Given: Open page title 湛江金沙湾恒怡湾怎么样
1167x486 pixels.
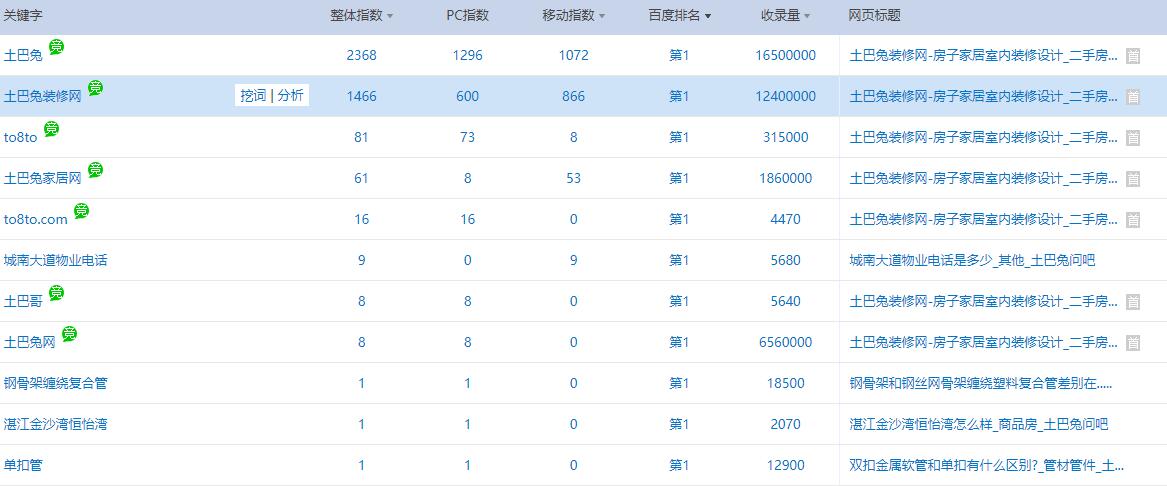Looking at the screenshot, I should click(979, 424).
